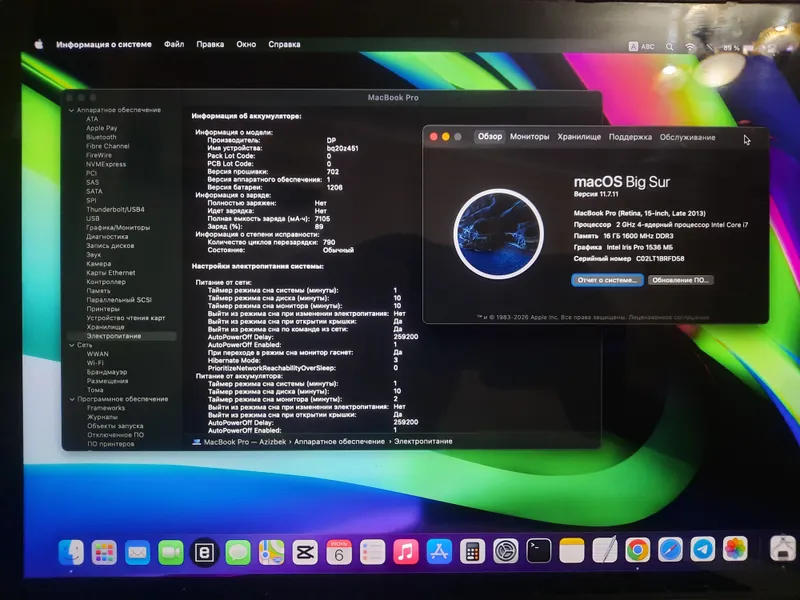
Task: Select NVMExpress in the sidebar
Action: [106, 164]
